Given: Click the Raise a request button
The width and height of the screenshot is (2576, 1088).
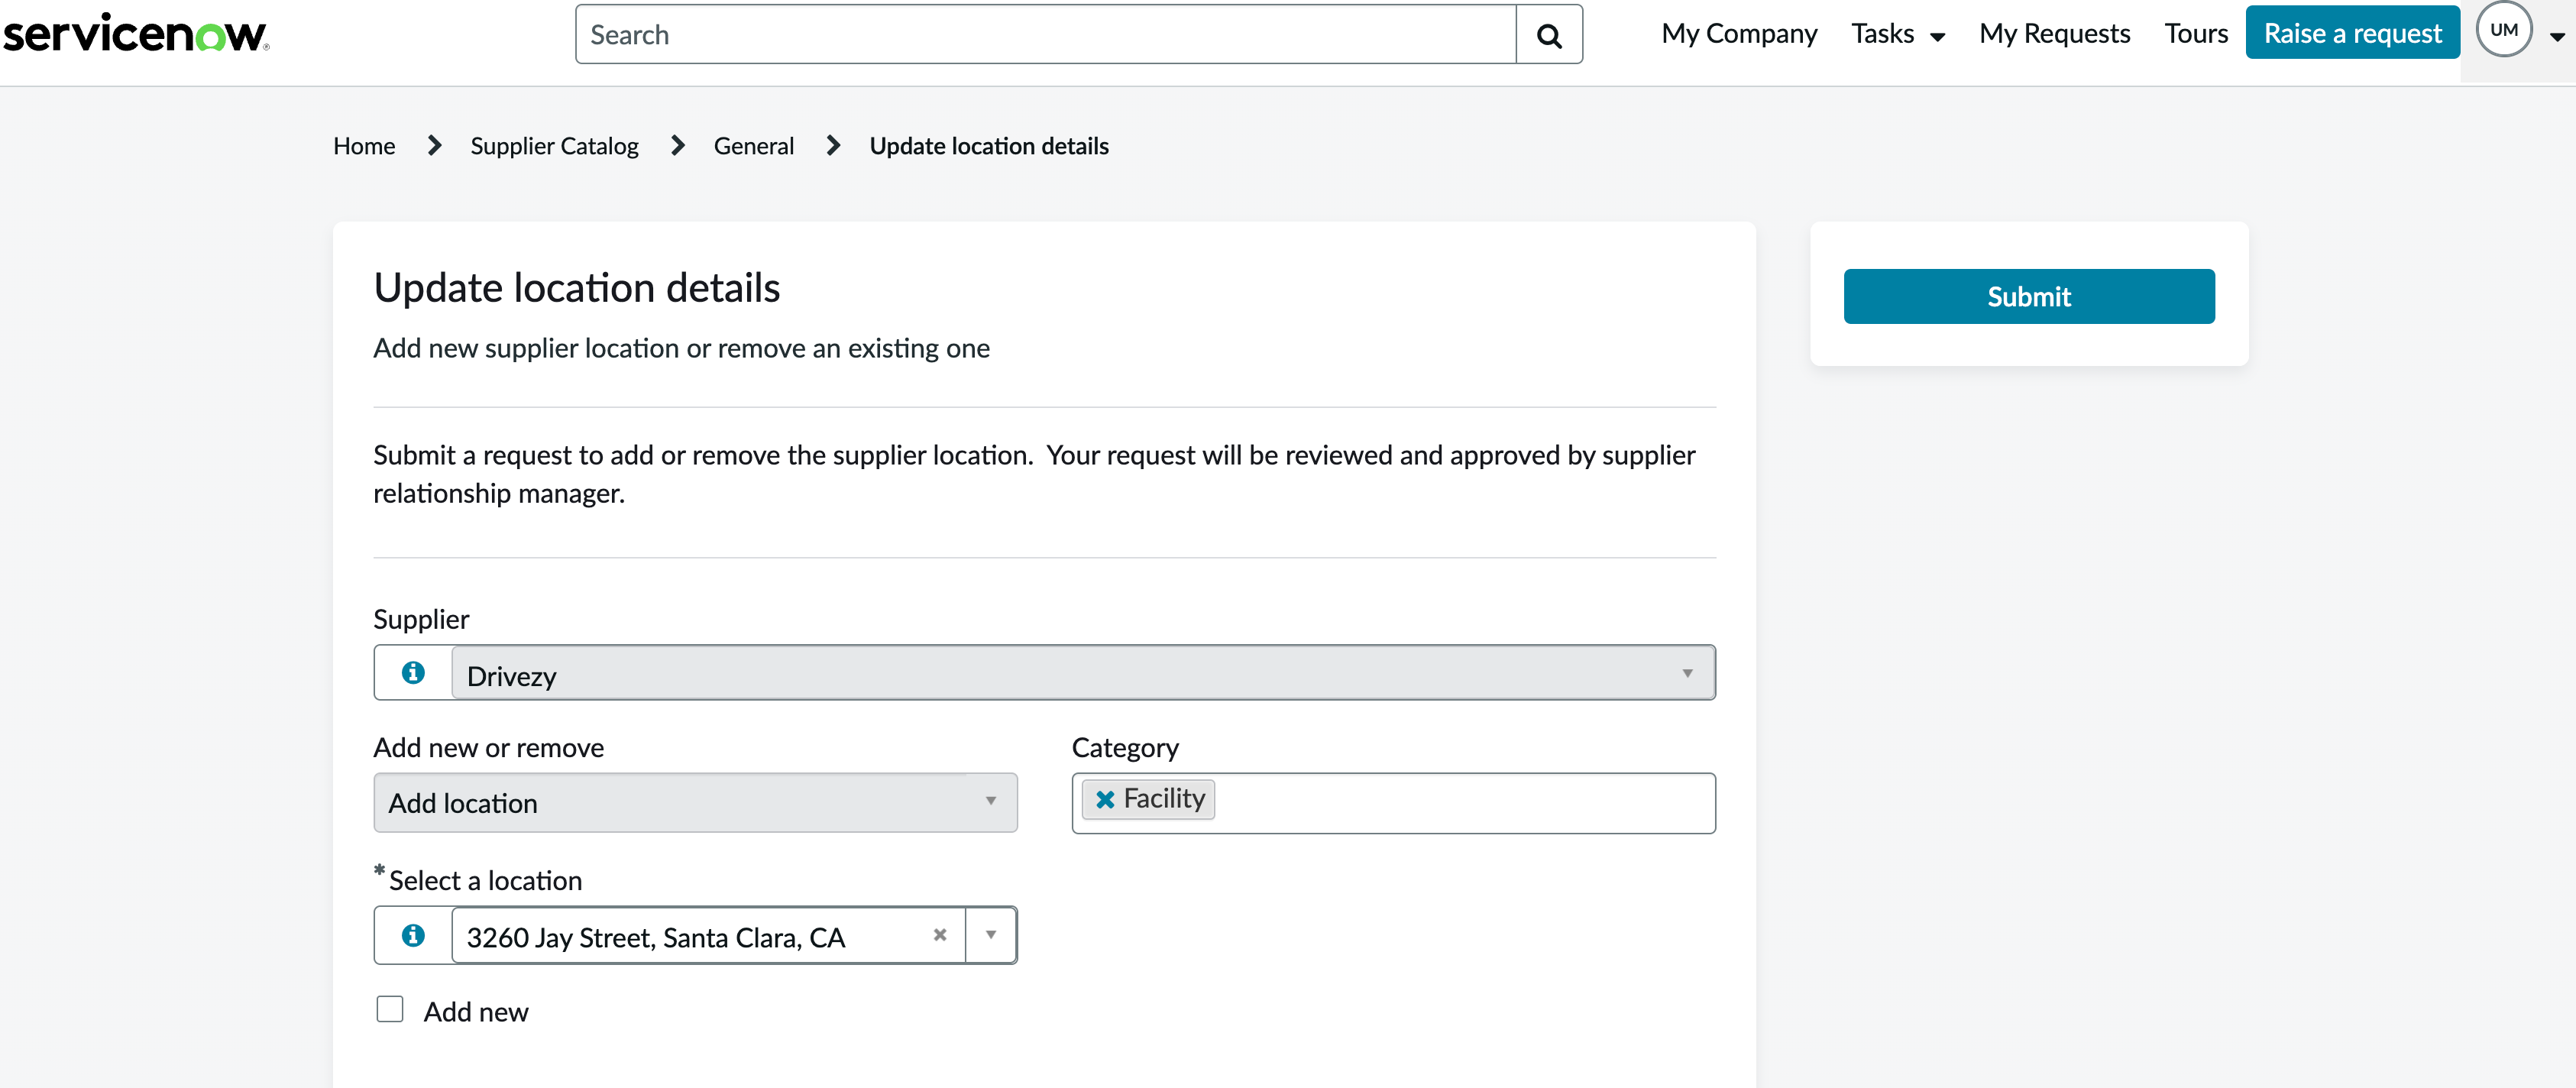Looking at the screenshot, I should click(x=2352, y=33).
